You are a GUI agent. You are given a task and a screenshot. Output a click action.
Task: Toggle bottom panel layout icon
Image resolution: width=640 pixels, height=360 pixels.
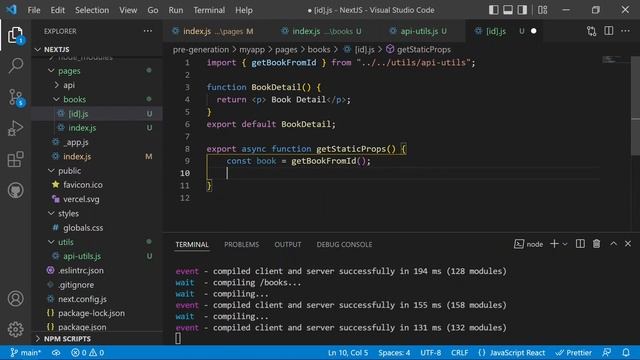508,10
